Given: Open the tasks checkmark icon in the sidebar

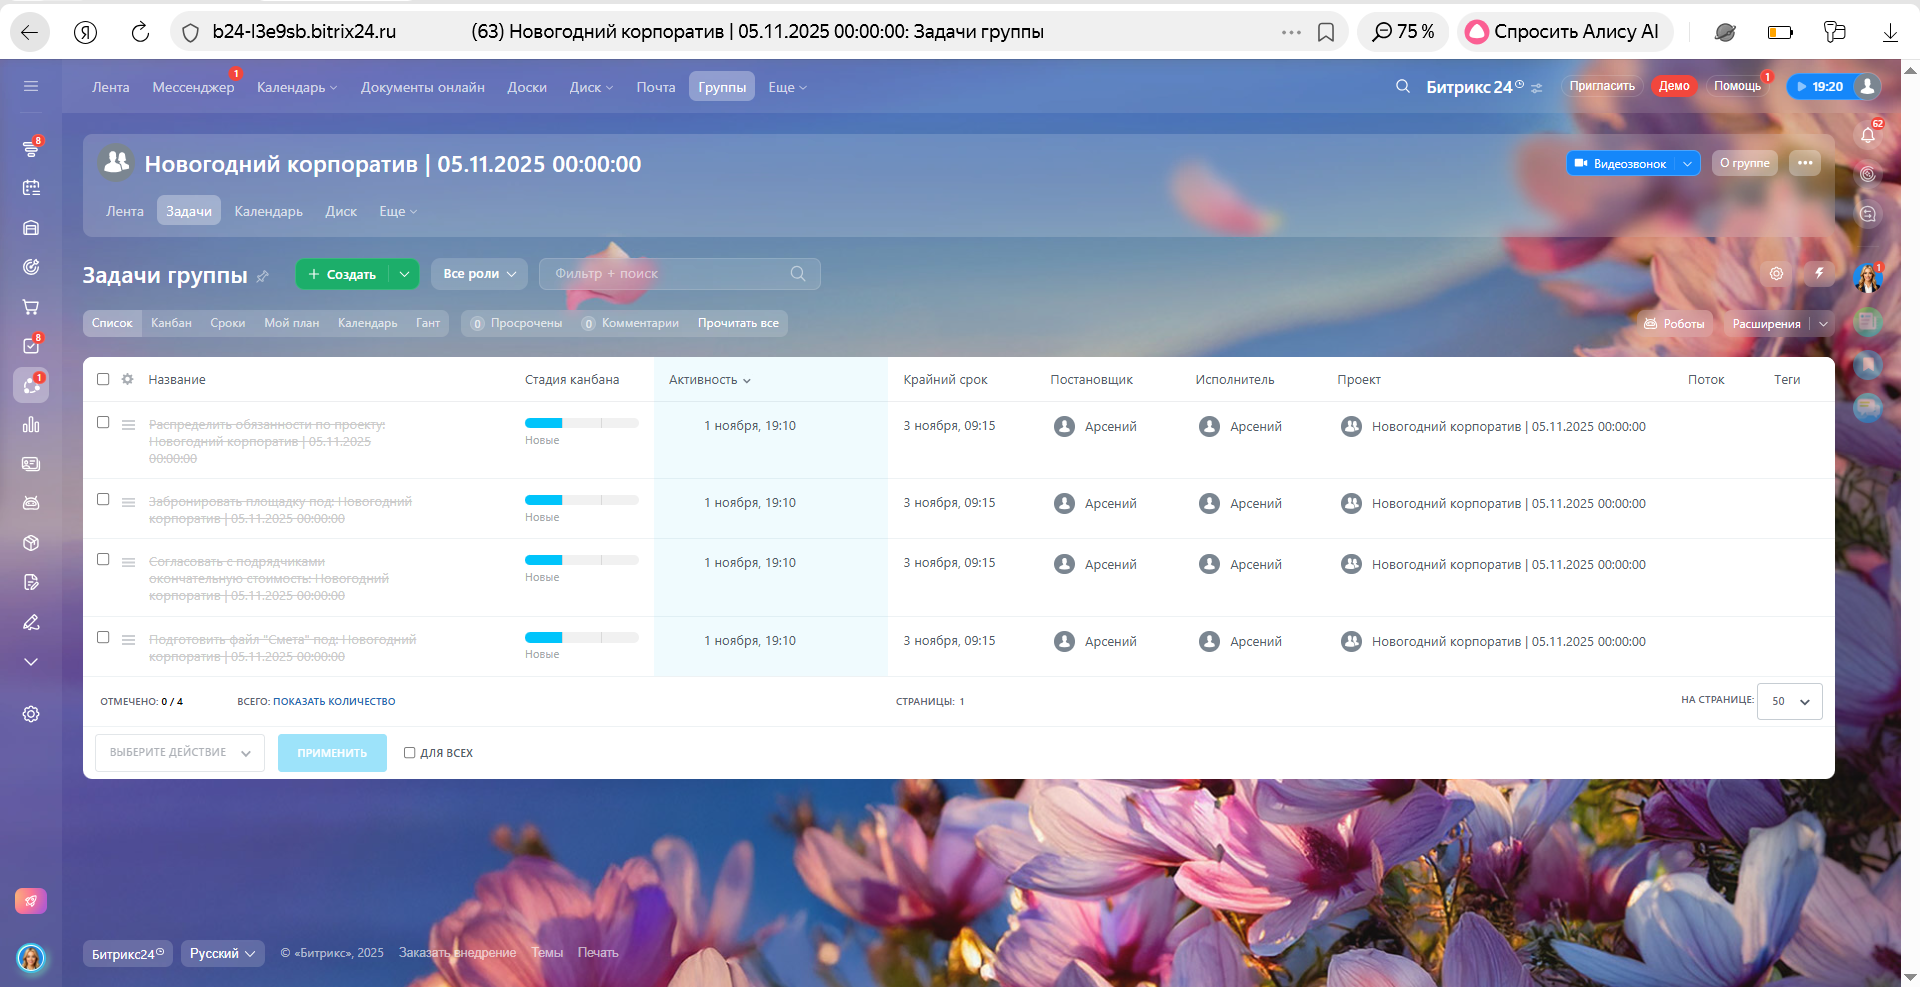Looking at the screenshot, I should click(x=31, y=346).
